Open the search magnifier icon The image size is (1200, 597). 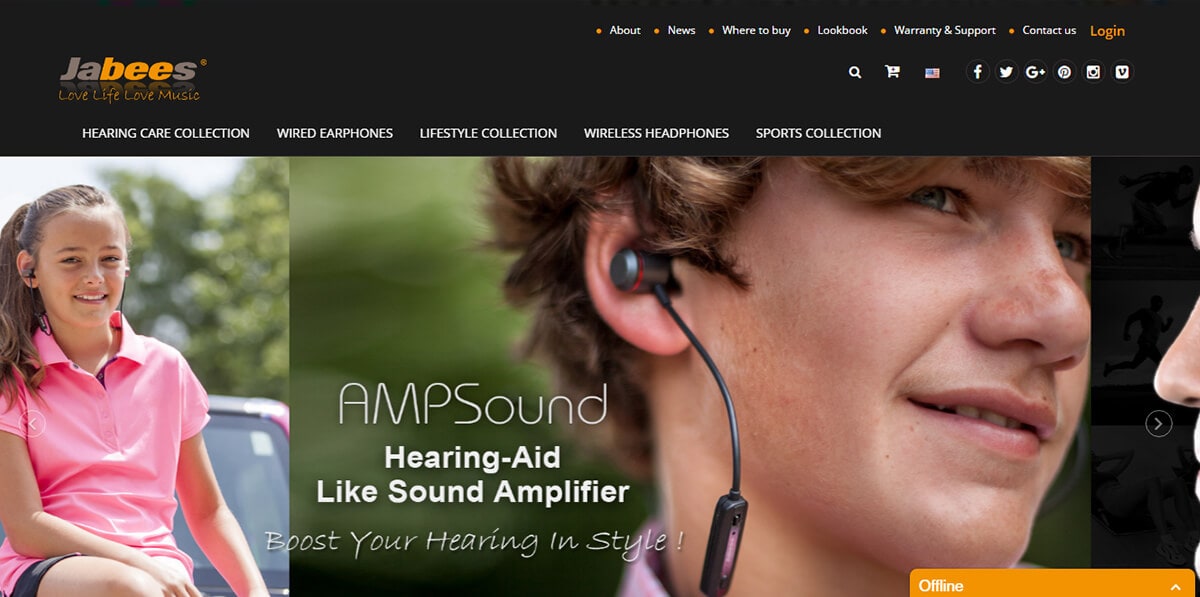click(855, 72)
